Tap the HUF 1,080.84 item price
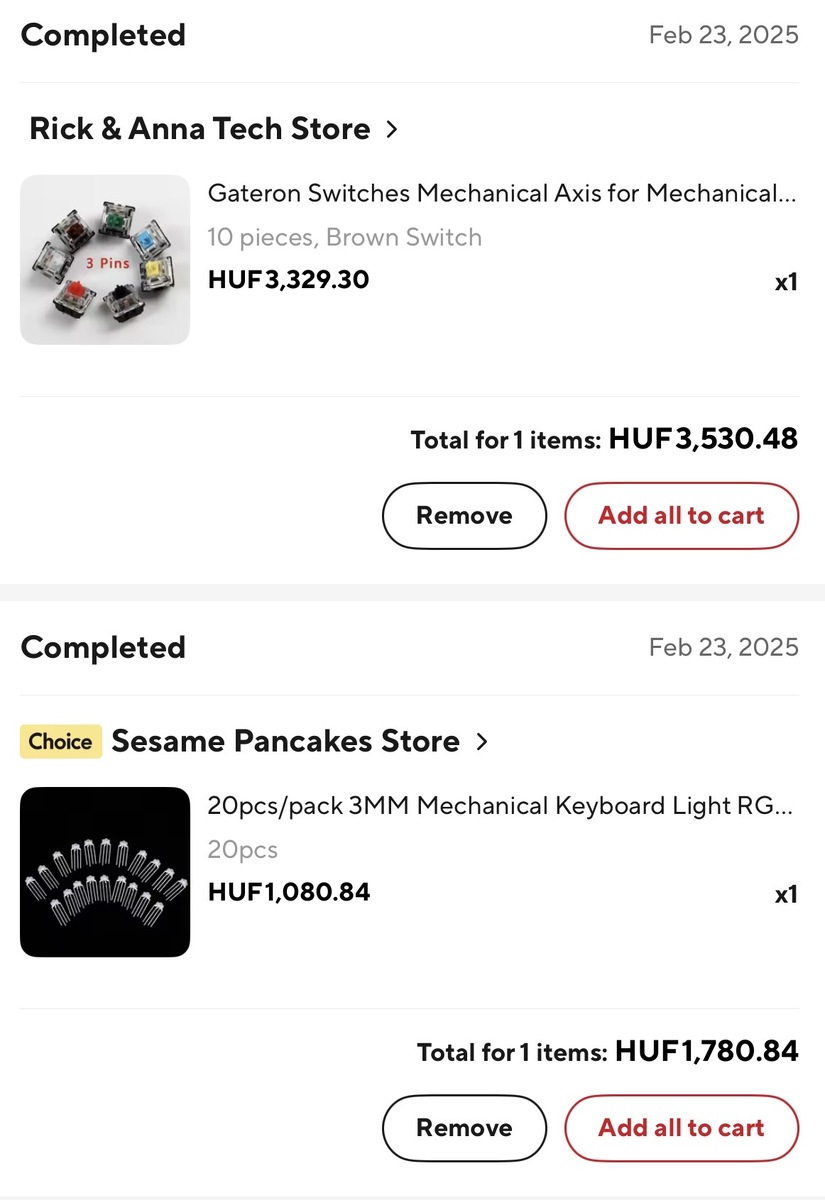The height and width of the screenshot is (1200, 825). point(289,892)
